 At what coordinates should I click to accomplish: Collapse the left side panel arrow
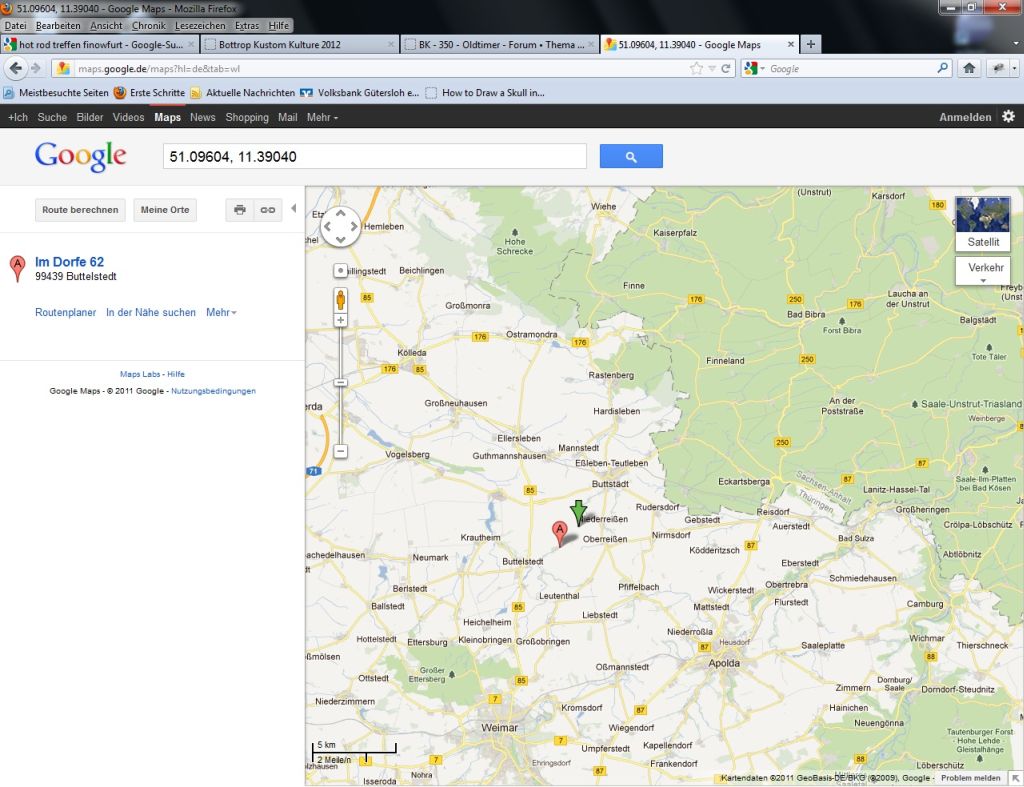(x=293, y=209)
